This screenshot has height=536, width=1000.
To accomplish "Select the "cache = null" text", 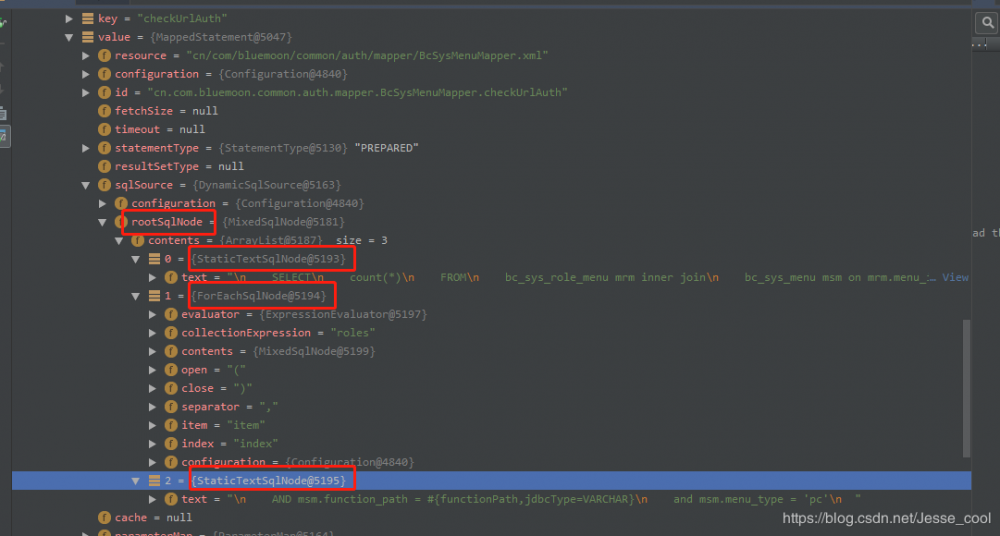I will click(x=153, y=517).
